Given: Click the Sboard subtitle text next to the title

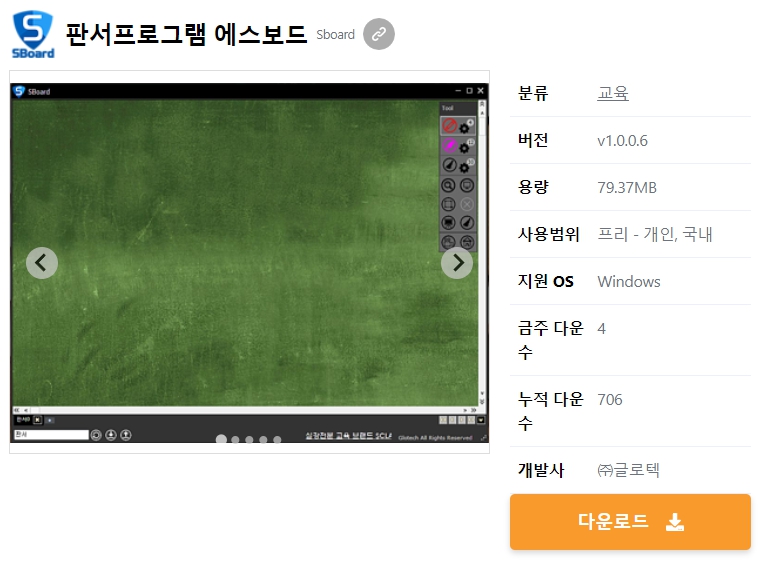Looking at the screenshot, I should (335, 35).
